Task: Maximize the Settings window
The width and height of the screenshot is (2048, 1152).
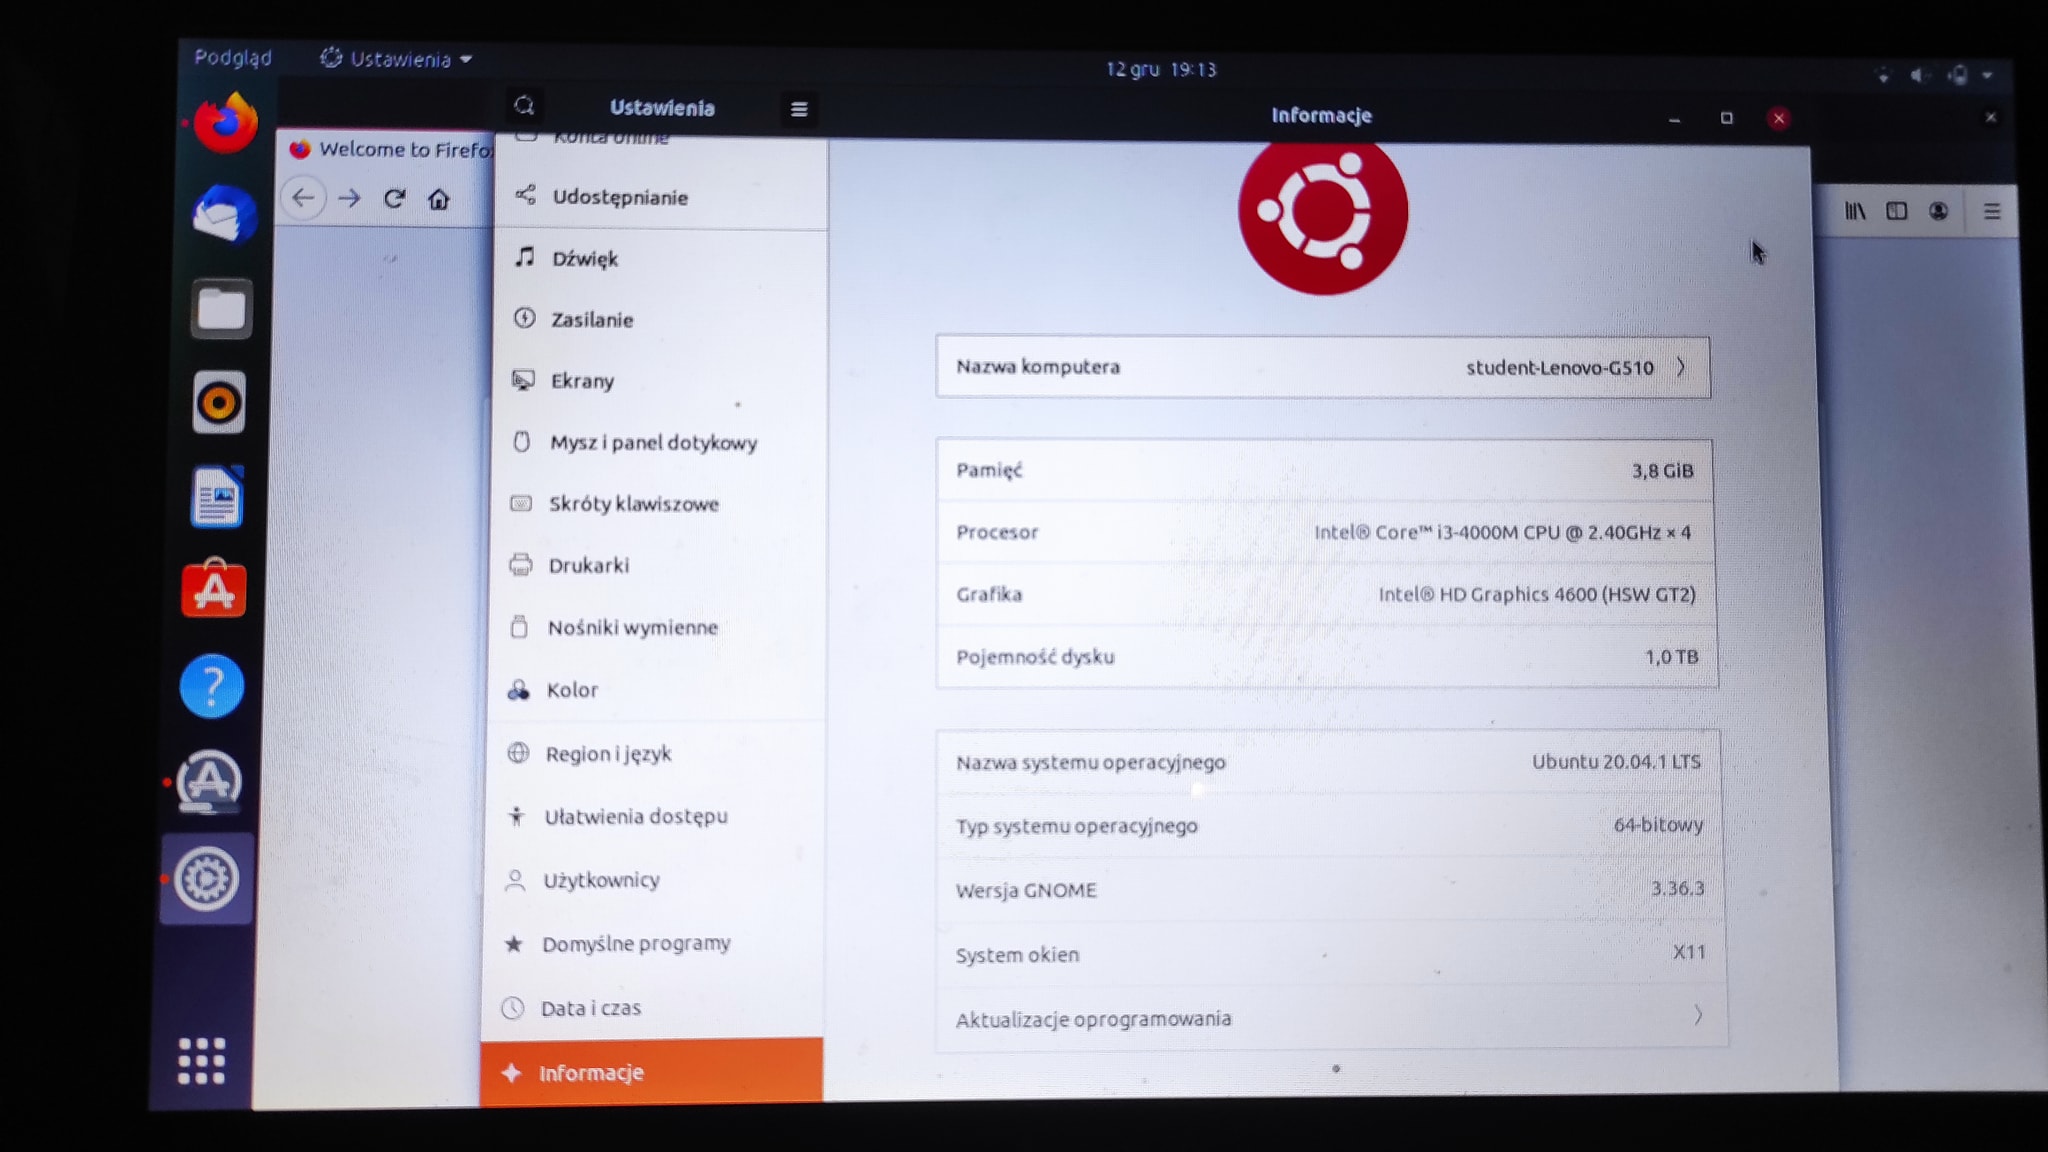Action: [x=1726, y=118]
